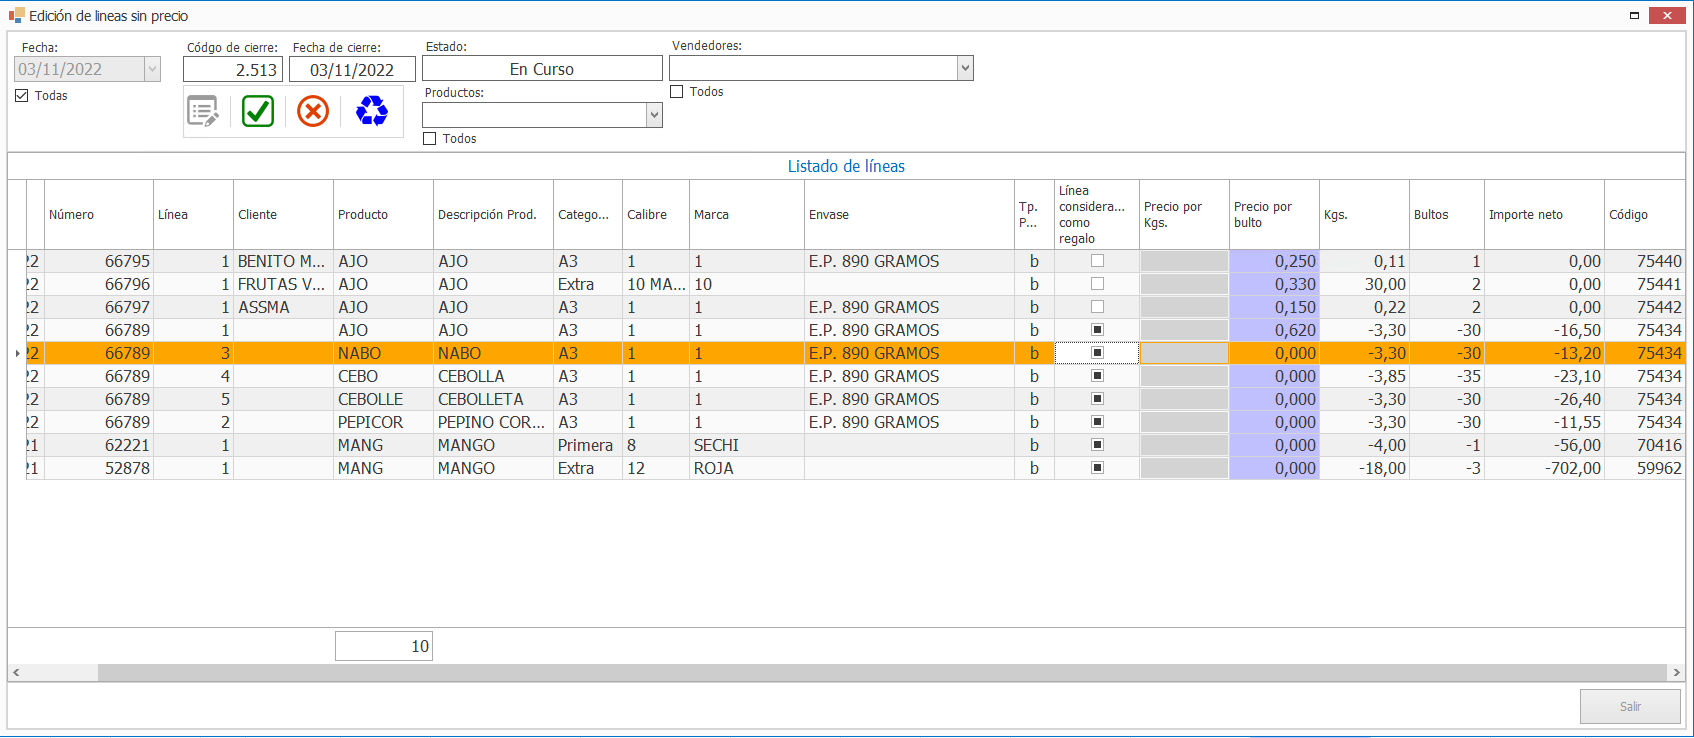This screenshot has width=1694, height=738.
Task: Enable Todos checkbox under Productos
Action: (x=430, y=139)
